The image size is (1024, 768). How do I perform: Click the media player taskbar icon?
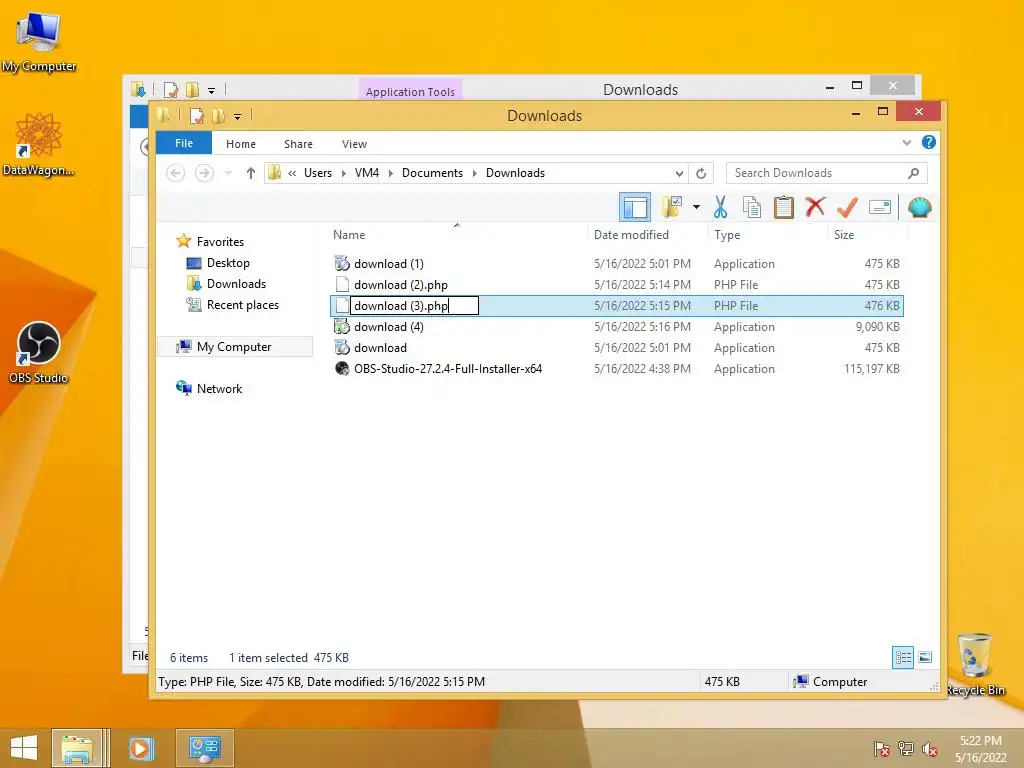pyautogui.click(x=140, y=748)
